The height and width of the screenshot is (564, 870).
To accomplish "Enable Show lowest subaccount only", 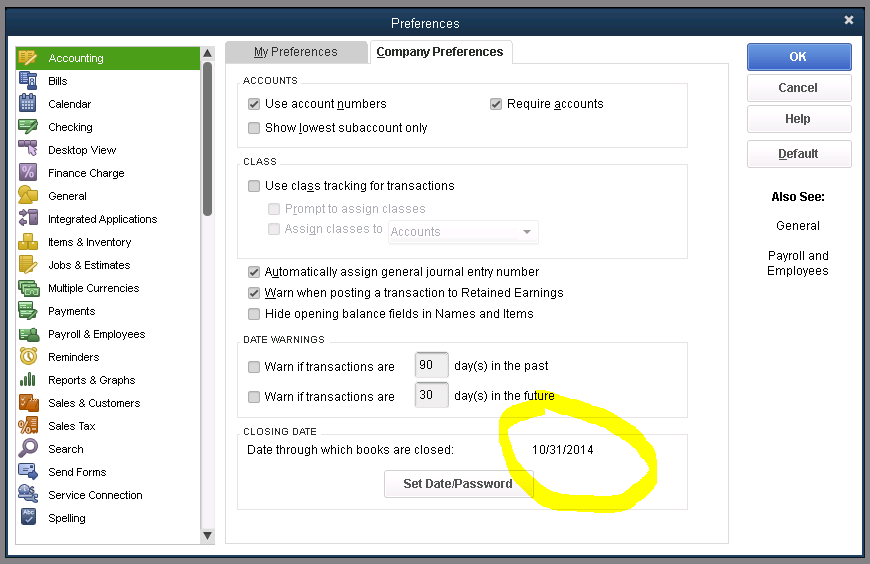I will click(254, 128).
